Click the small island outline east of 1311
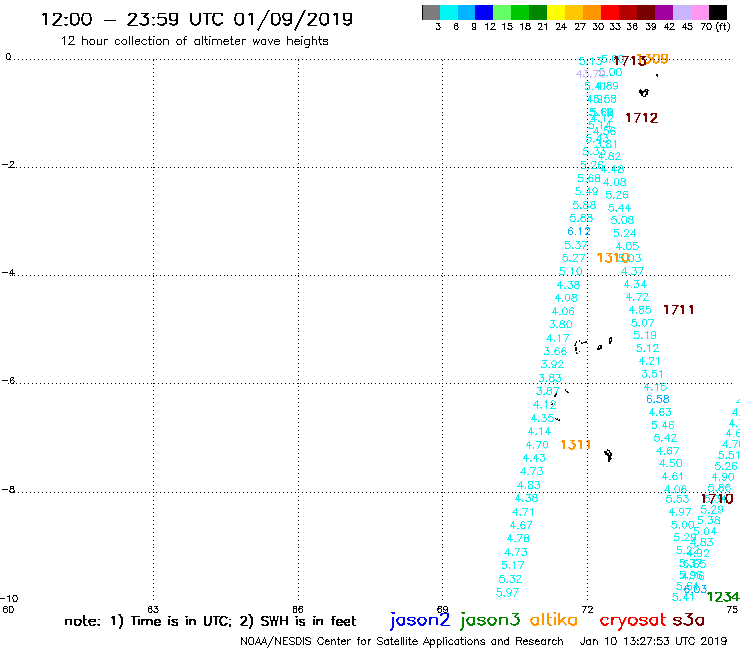Viewport: 740px width, 650px height. (x=608, y=455)
